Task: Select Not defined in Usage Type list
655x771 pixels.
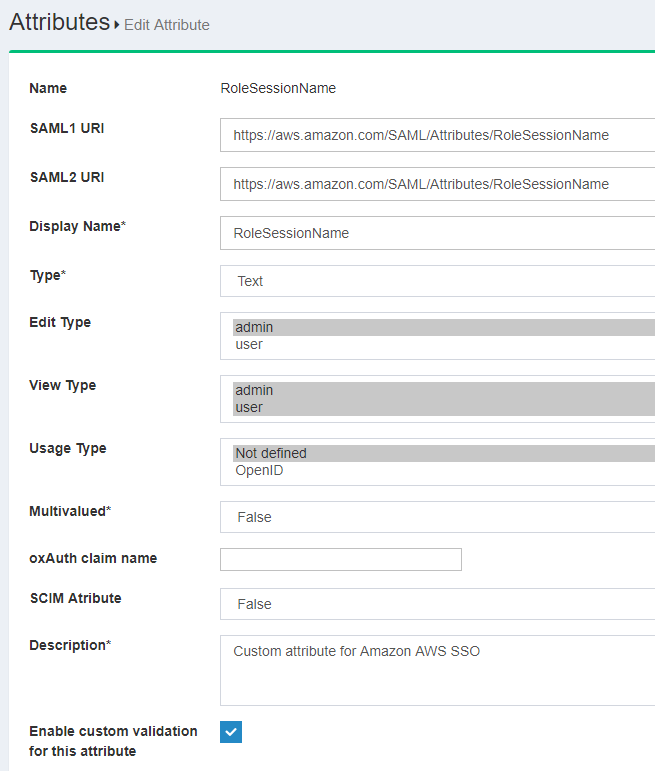Action: point(271,453)
